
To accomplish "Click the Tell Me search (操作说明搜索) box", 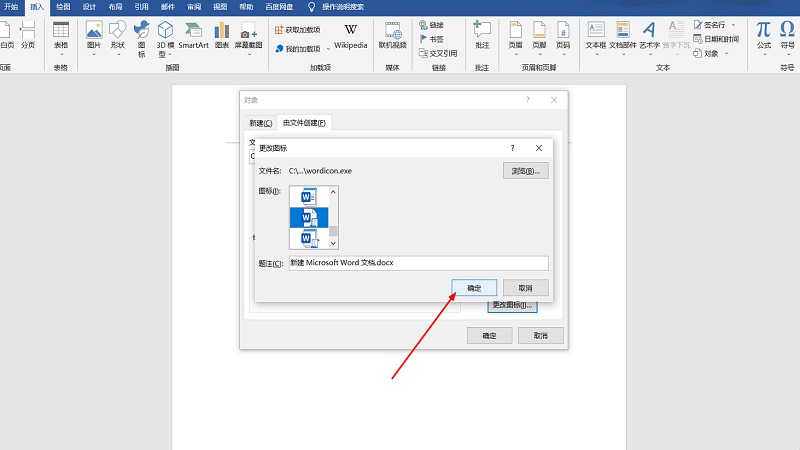I will click(343, 7).
